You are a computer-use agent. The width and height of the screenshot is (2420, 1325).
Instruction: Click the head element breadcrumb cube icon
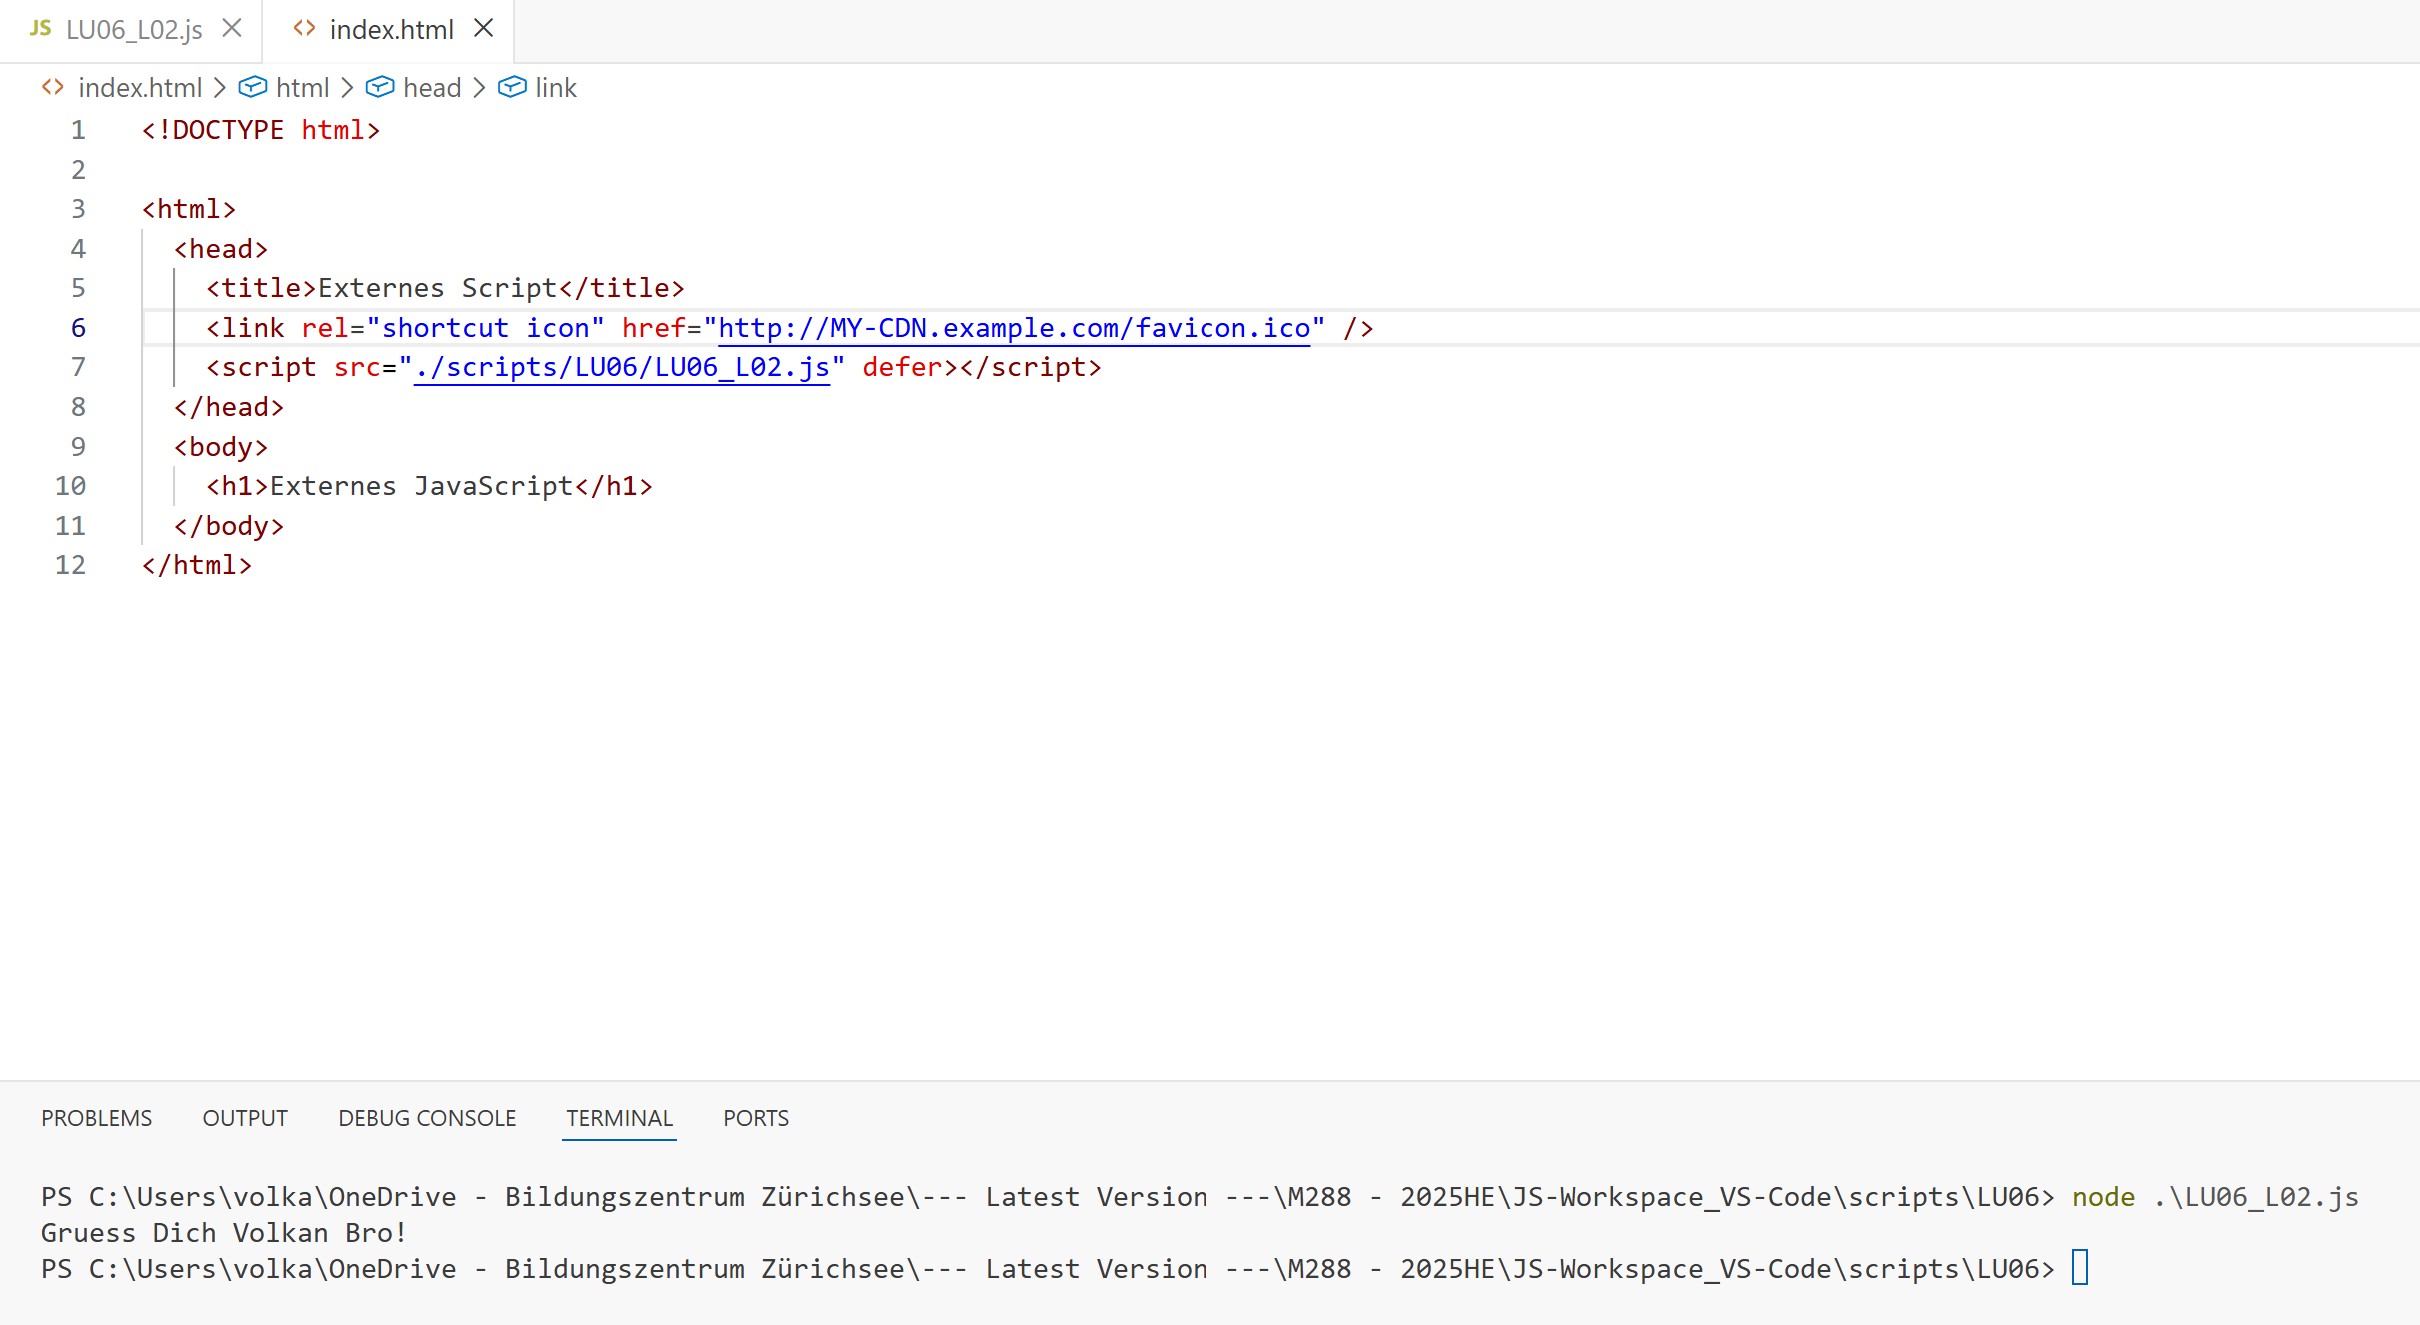(380, 88)
